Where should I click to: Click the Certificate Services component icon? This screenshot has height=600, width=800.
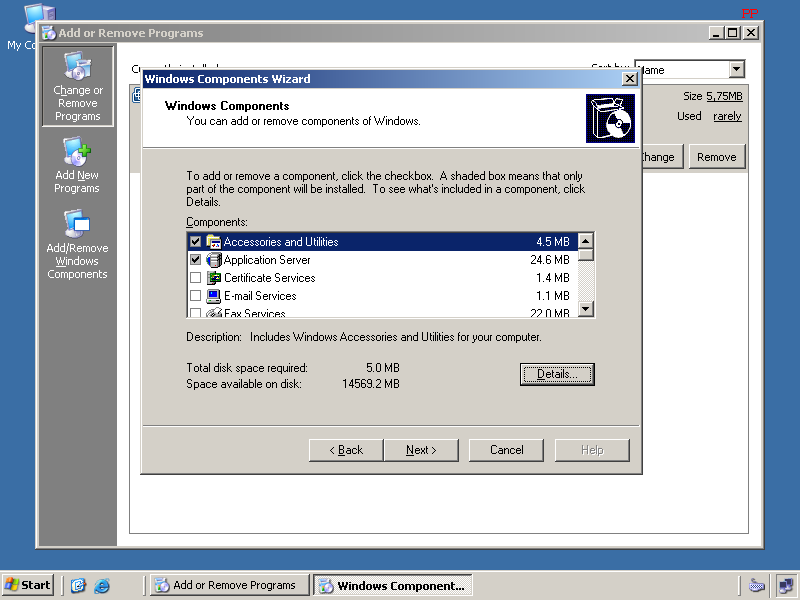[x=213, y=278]
